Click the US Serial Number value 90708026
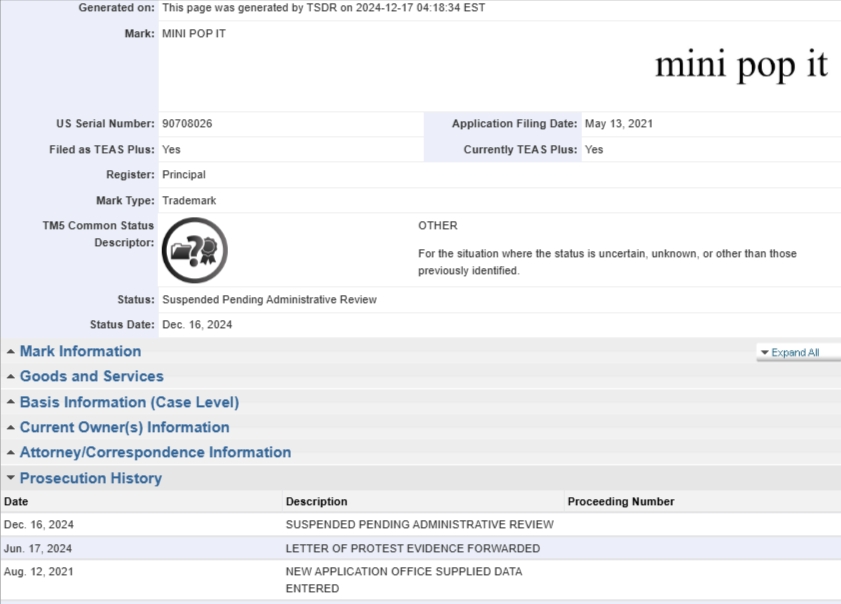This screenshot has height=604, width=841. 187,124
